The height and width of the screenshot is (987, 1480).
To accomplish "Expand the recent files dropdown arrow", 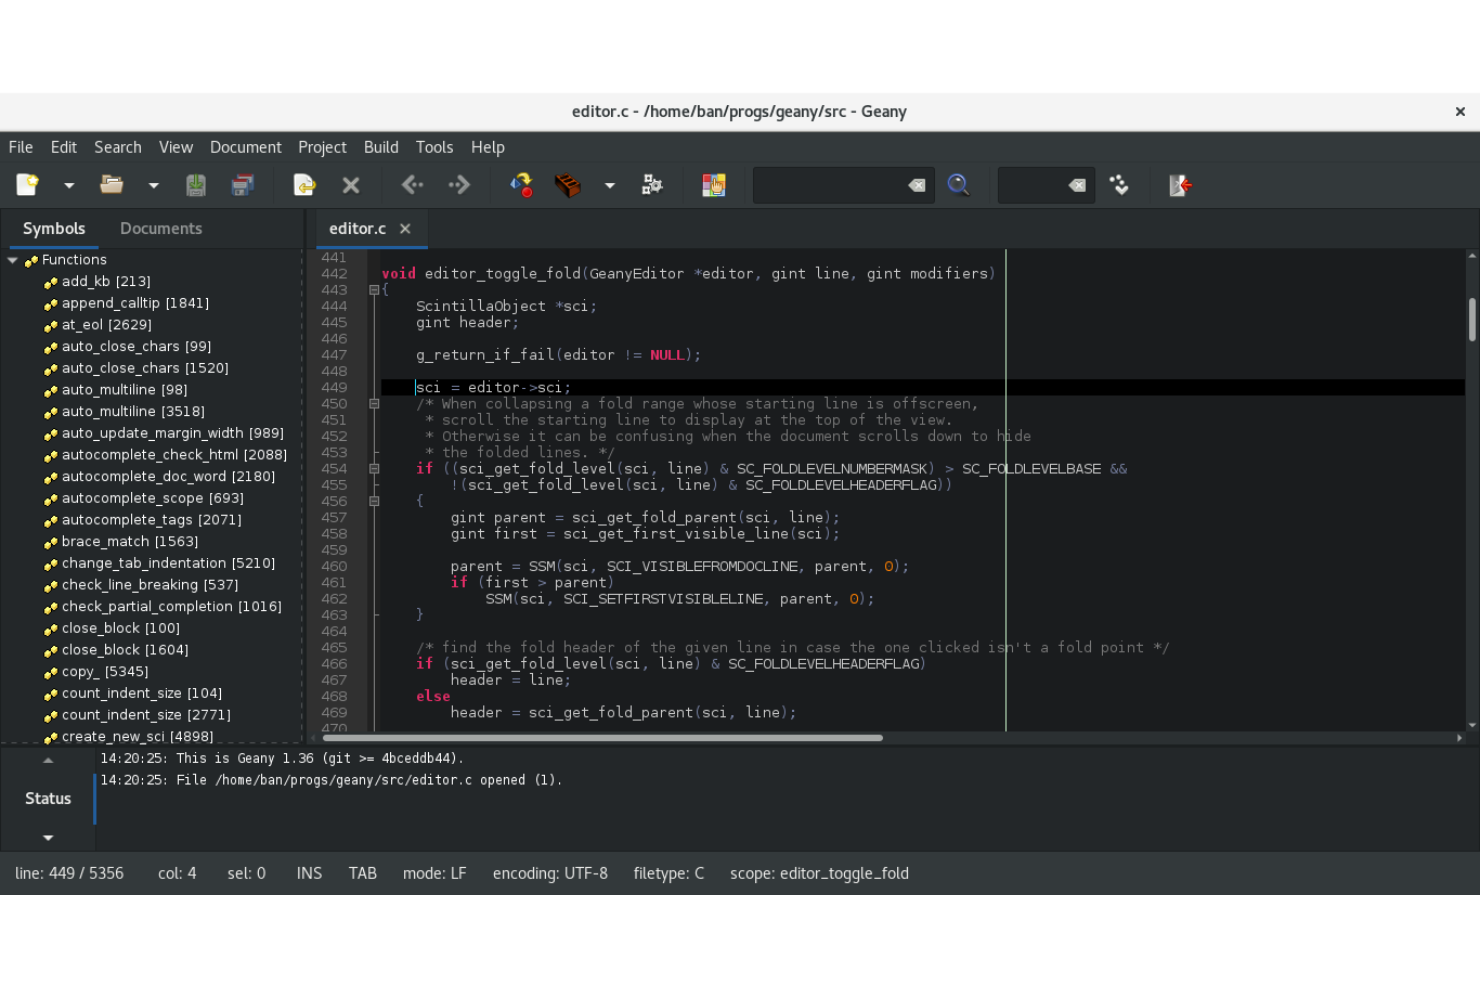I will pos(153,185).
